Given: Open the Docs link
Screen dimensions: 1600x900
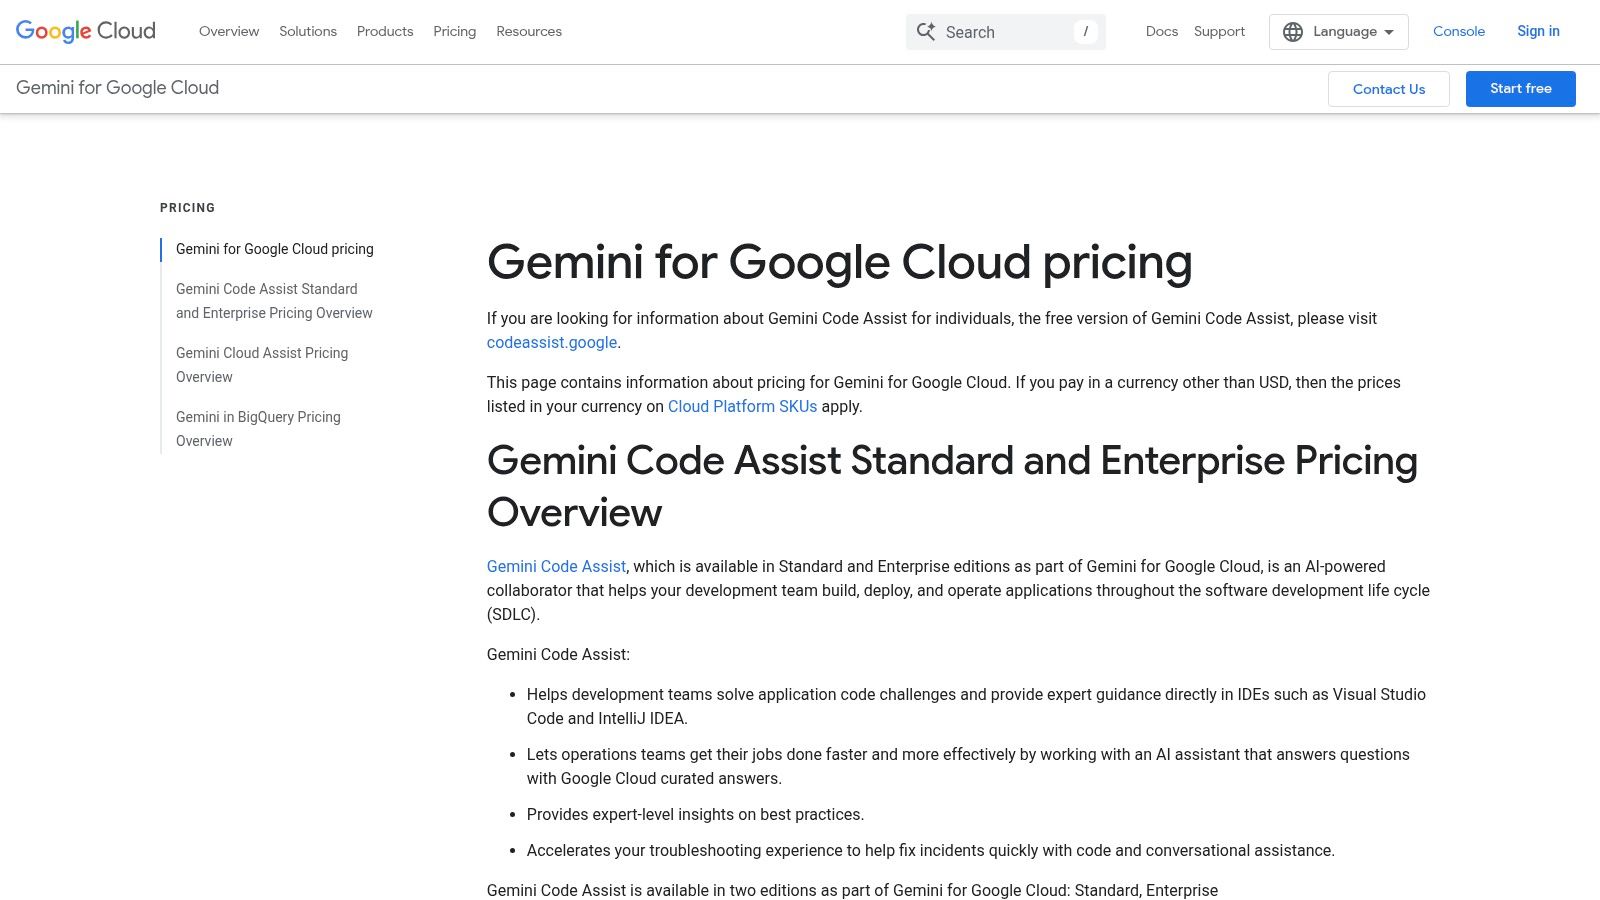Looking at the screenshot, I should 1162,31.
